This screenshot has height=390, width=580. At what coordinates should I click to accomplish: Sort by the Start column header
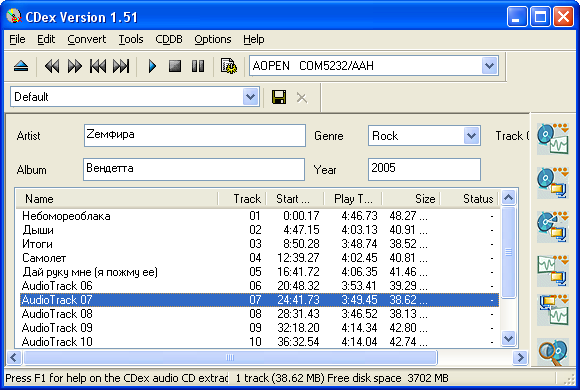(295, 199)
